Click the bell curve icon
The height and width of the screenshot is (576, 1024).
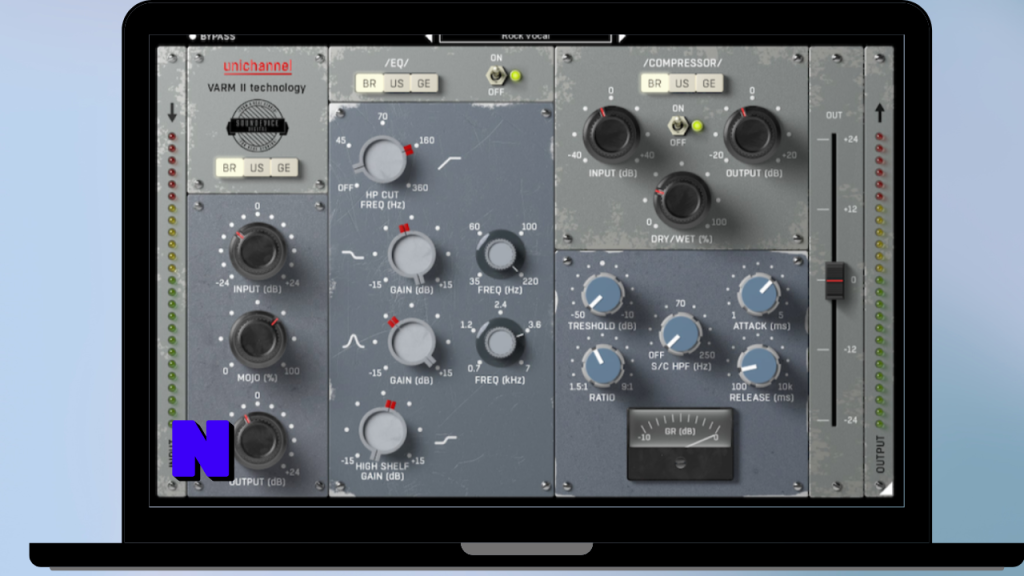click(353, 342)
